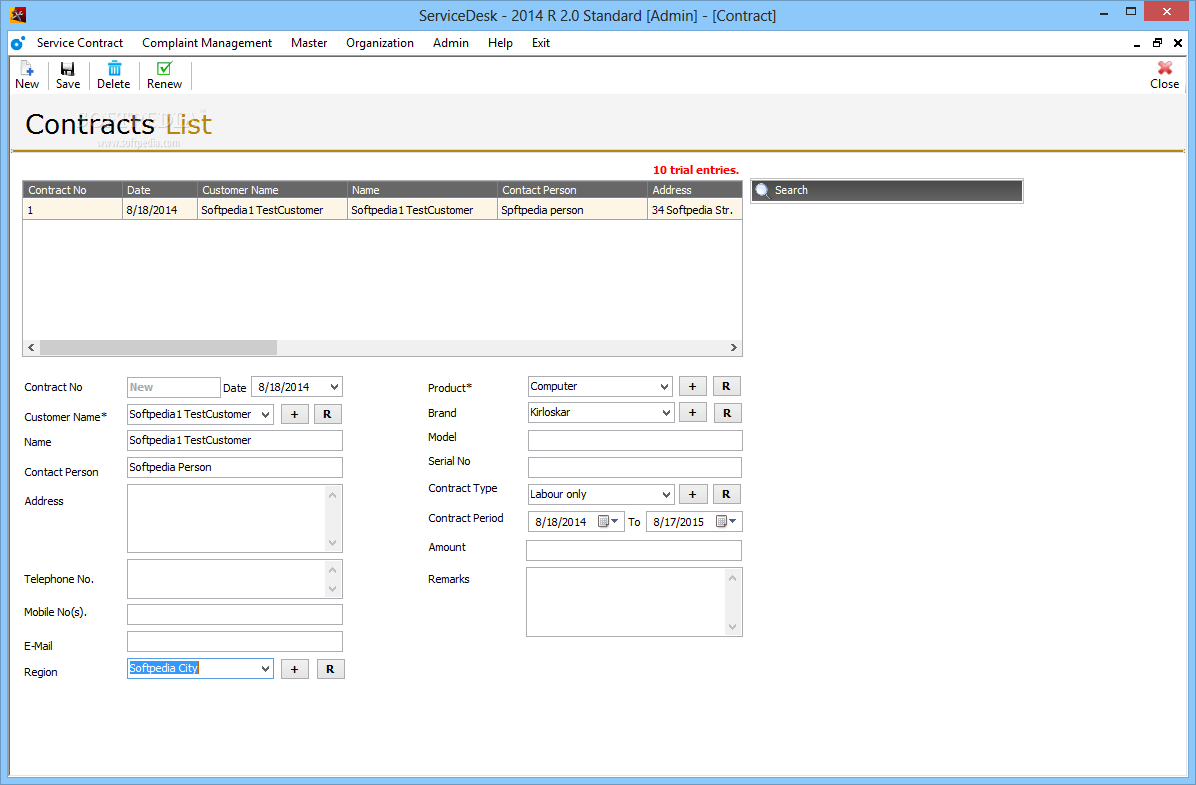Click the Amount input field

[634, 550]
